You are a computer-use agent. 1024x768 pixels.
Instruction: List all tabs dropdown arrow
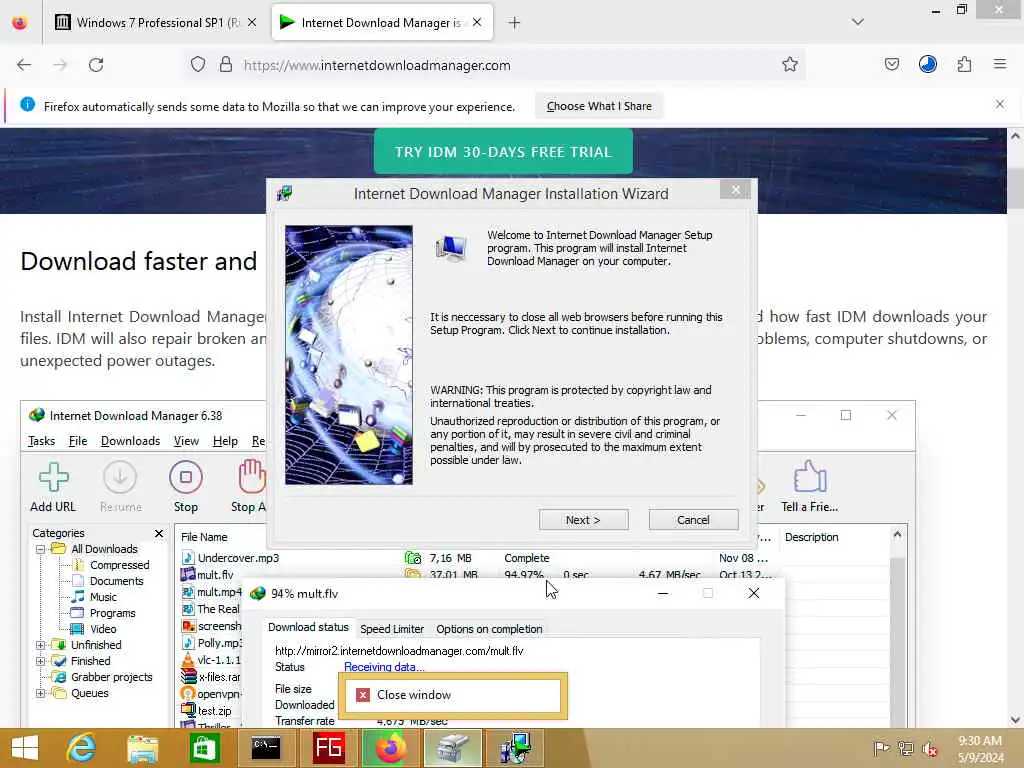coord(857,22)
